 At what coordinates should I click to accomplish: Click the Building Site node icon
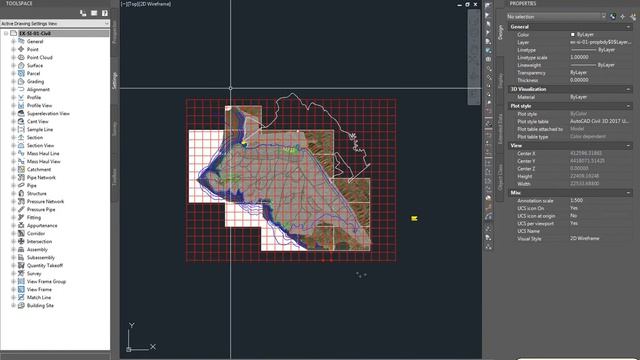point(21,305)
